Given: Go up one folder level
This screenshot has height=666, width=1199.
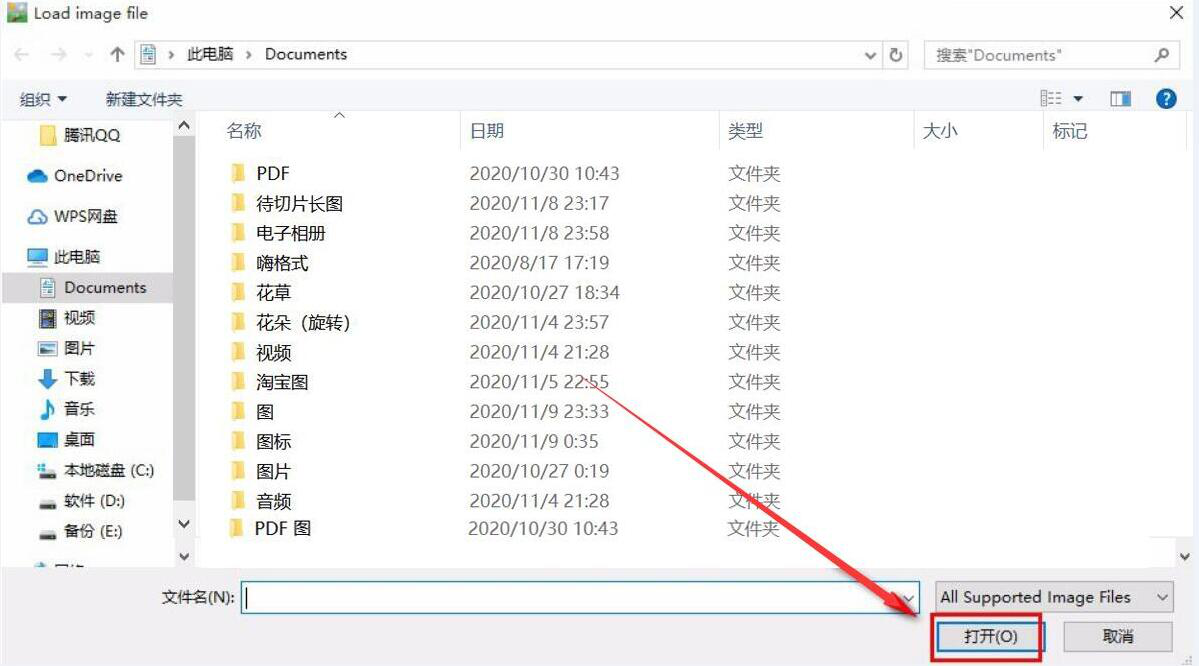Looking at the screenshot, I should pyautogui.click(x=117, y=54).
